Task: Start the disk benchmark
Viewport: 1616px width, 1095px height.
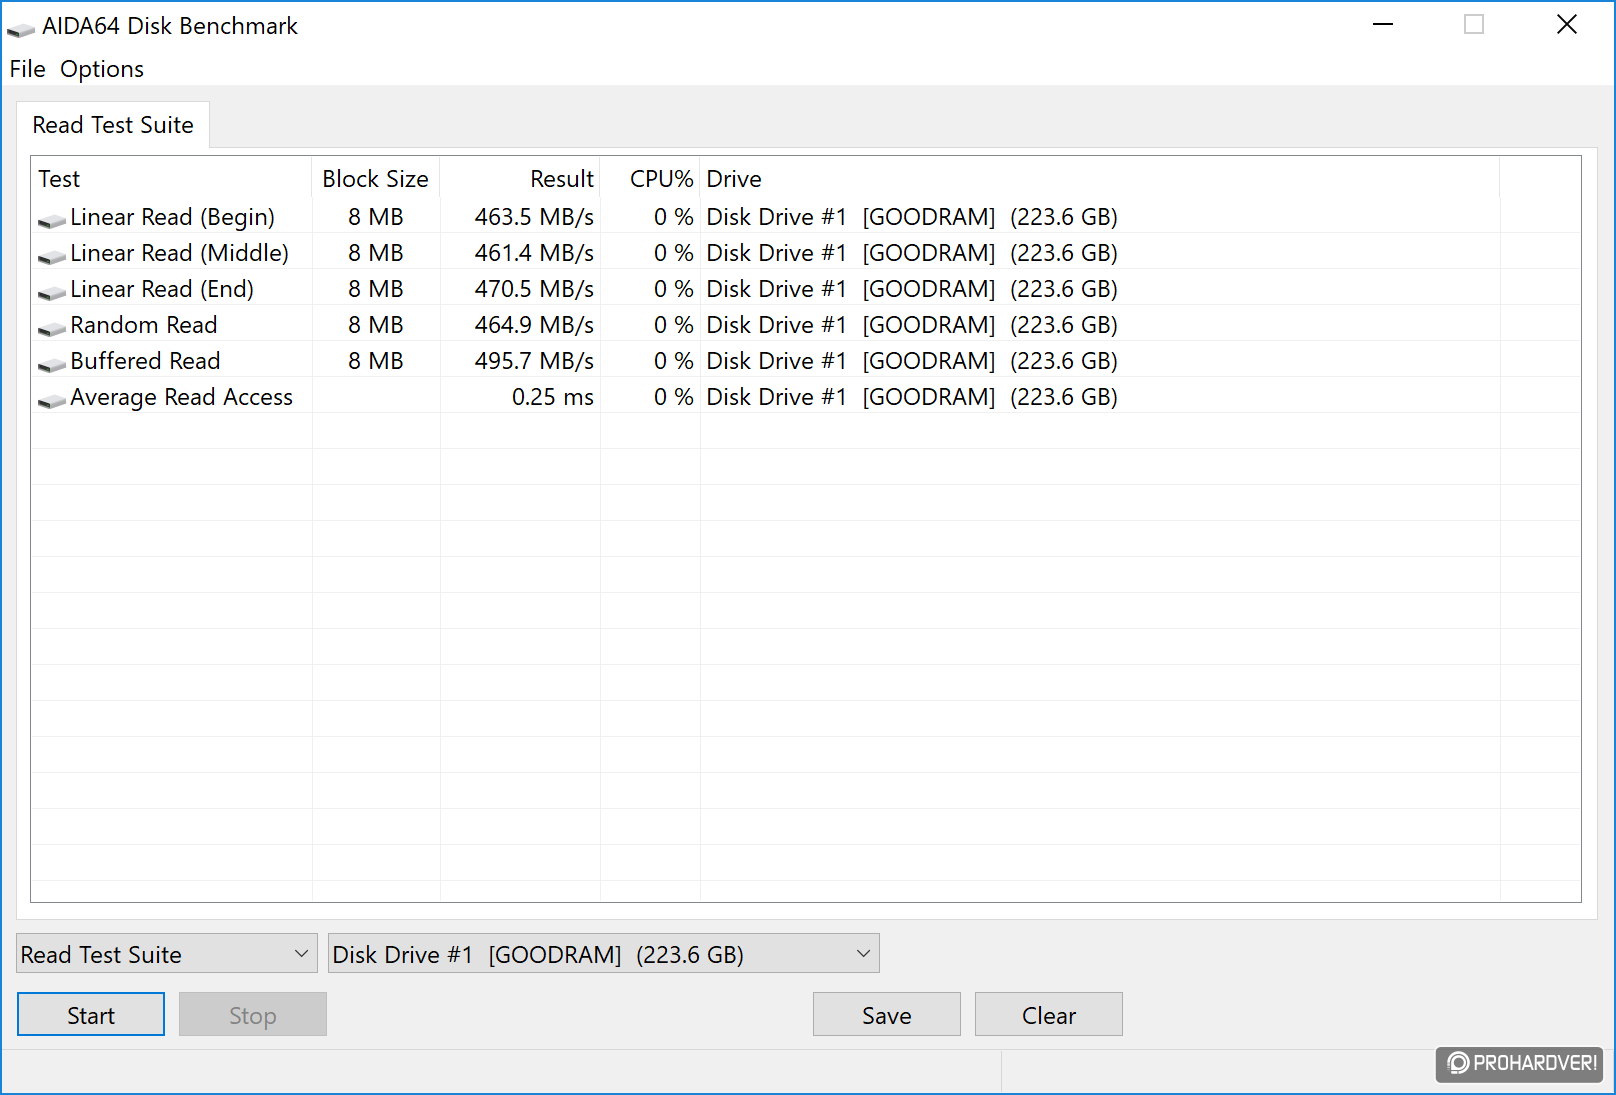Action: point(91,1015)
